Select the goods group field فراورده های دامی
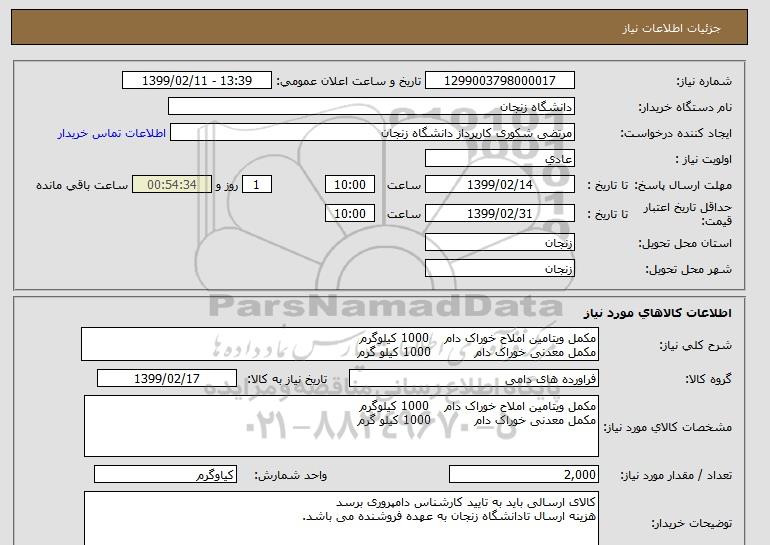The image size is (770, 545). point(473,379)
